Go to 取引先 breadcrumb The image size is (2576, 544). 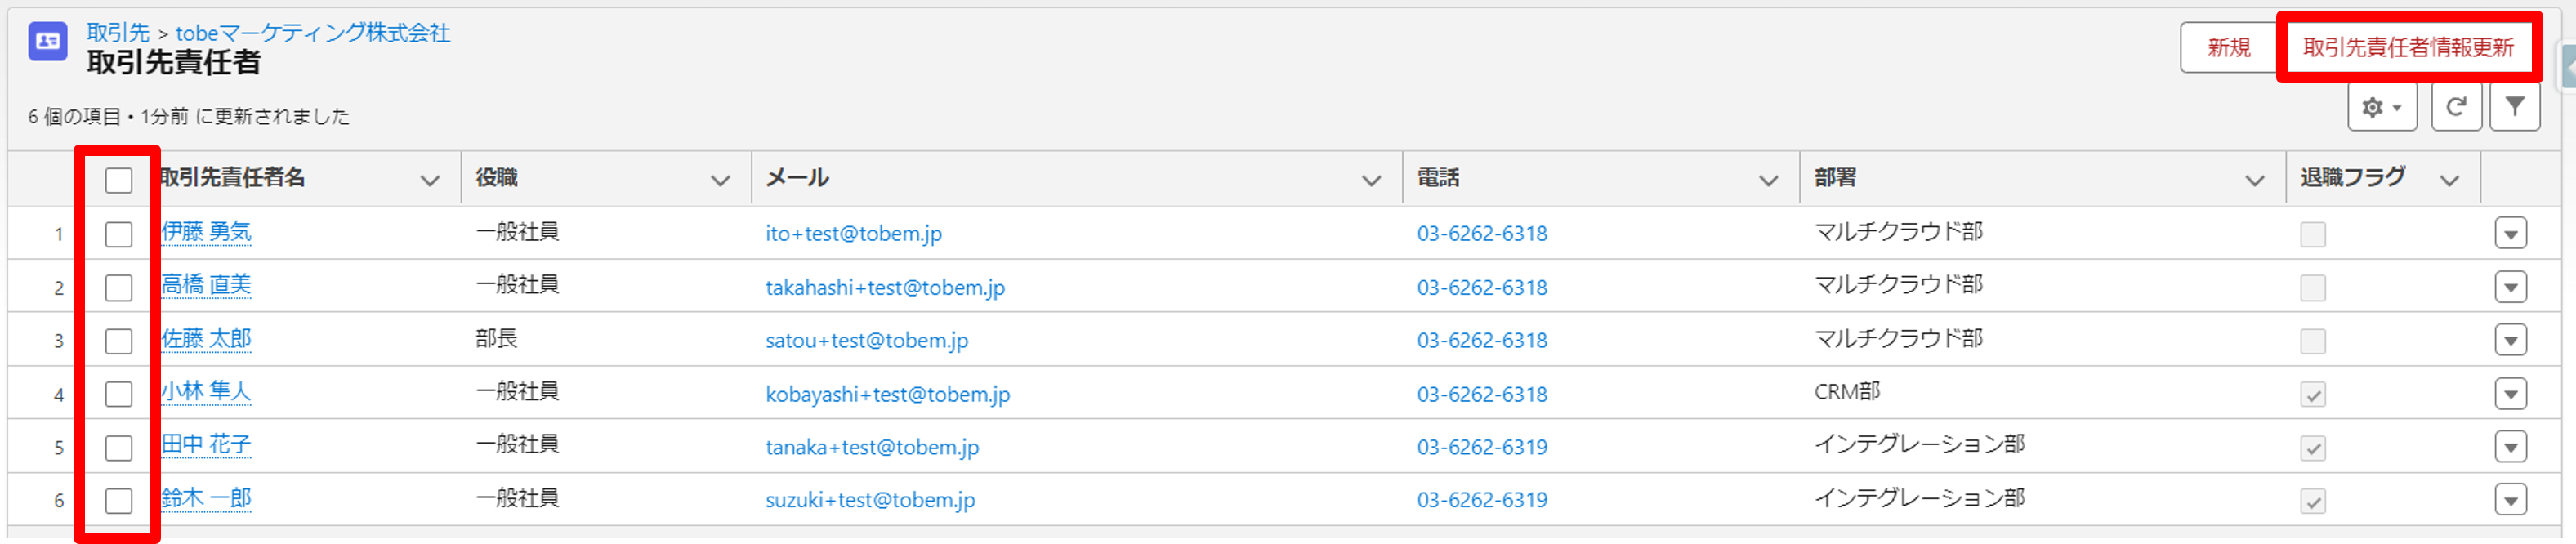(x=118, y=33)
